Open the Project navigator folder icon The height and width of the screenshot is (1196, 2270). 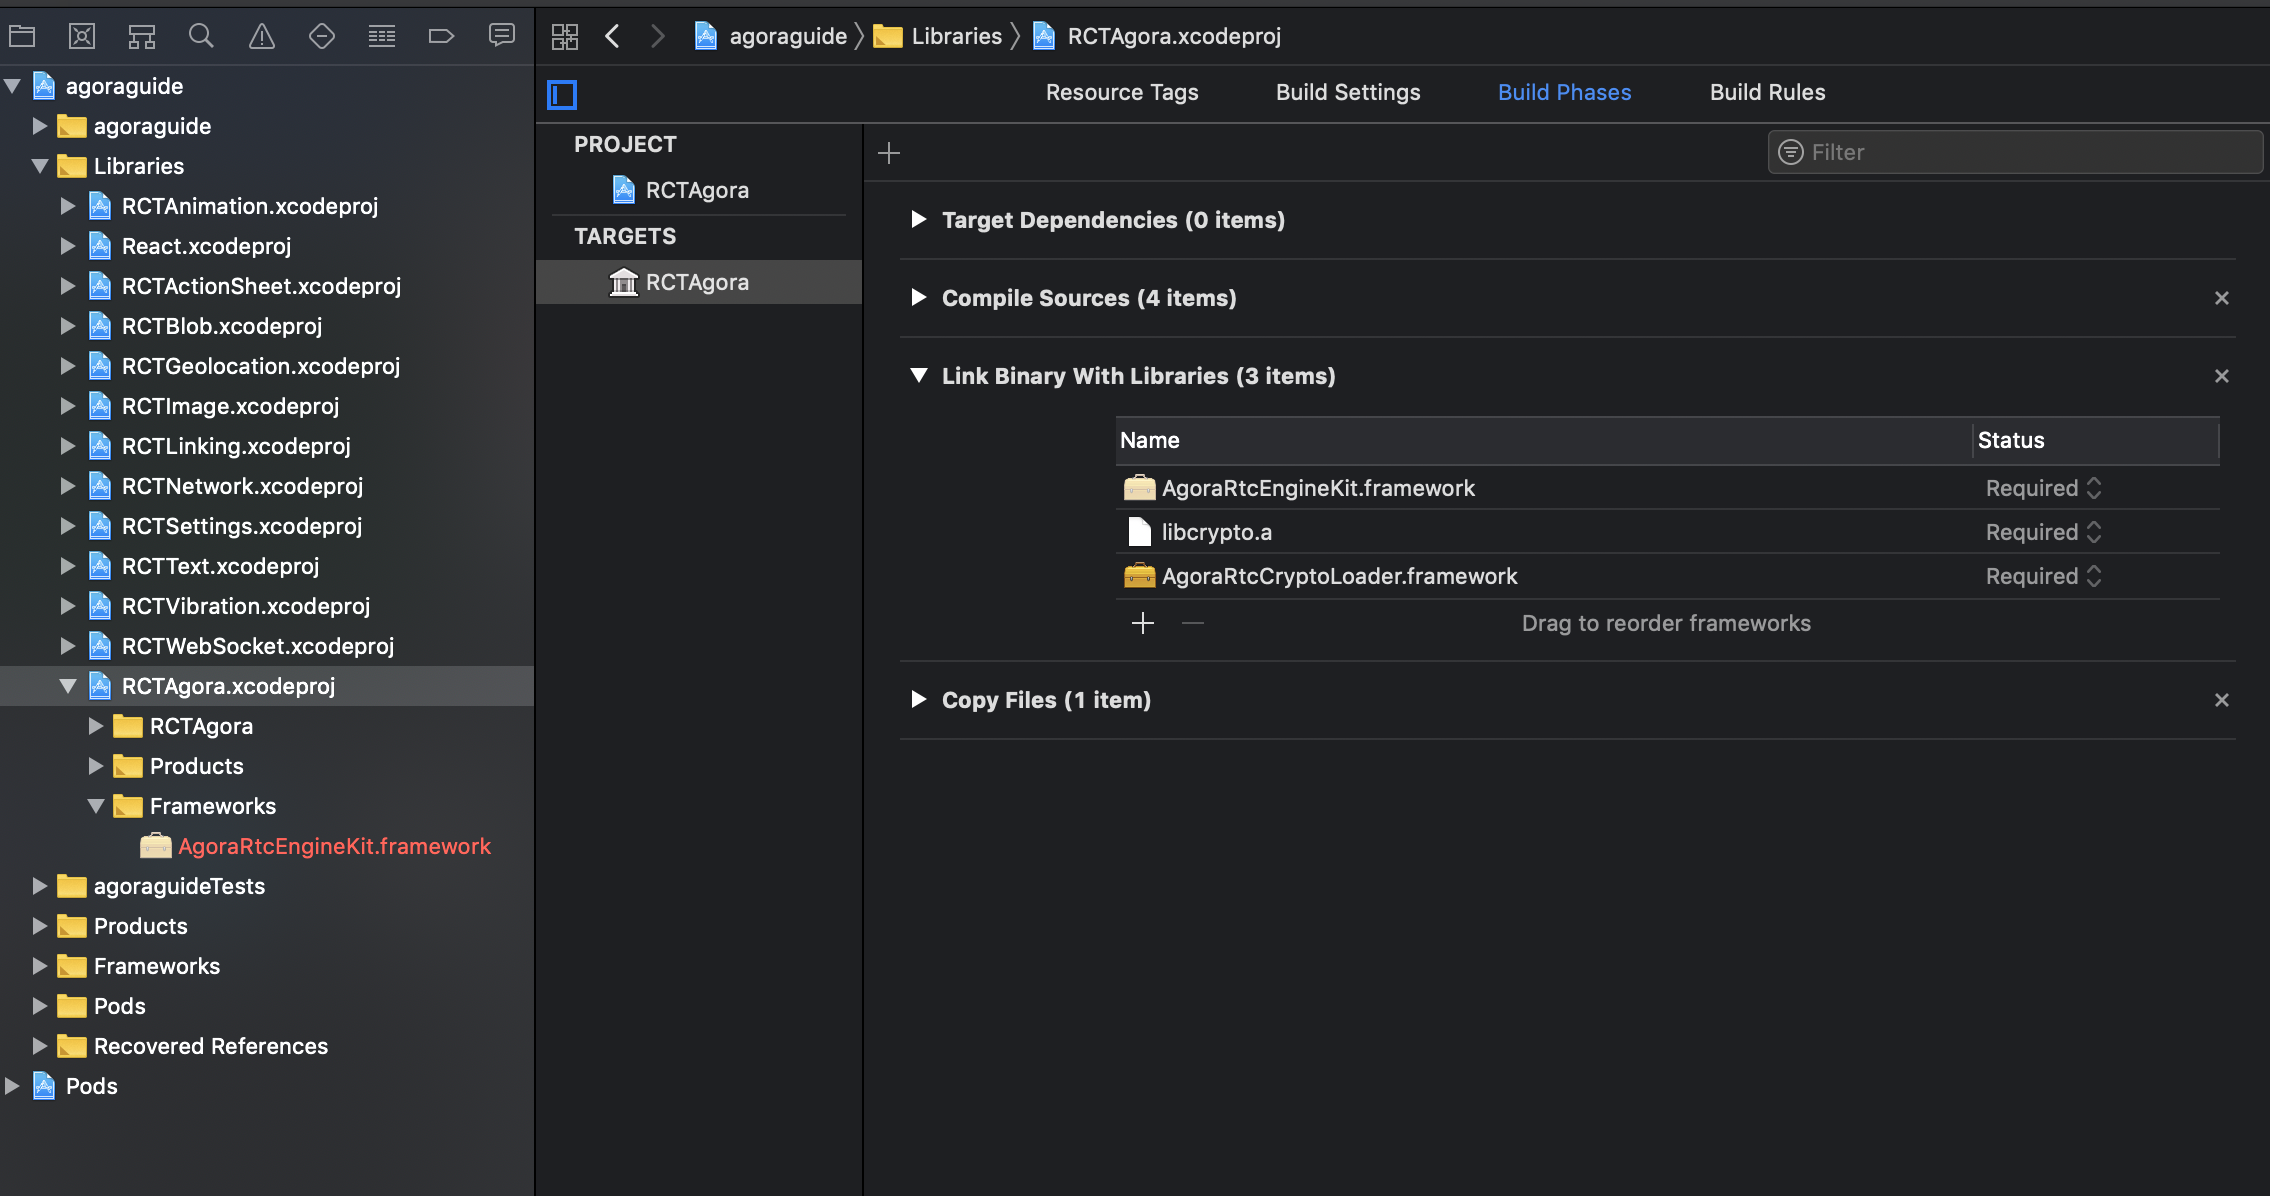pos(22,36)
